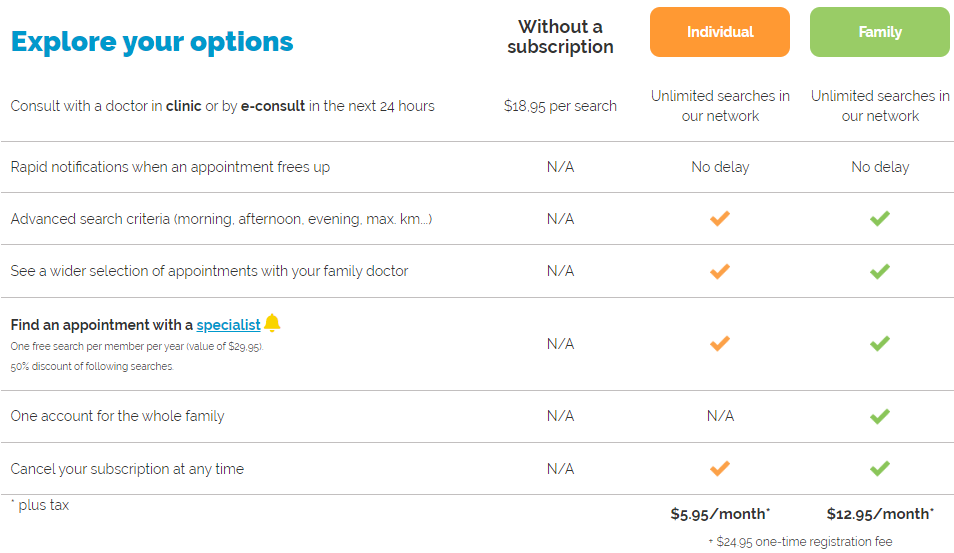Viewport: 954px width, 553px height.
Task: Click the $18.95 per search text
Action: click(x=560, y=106)
